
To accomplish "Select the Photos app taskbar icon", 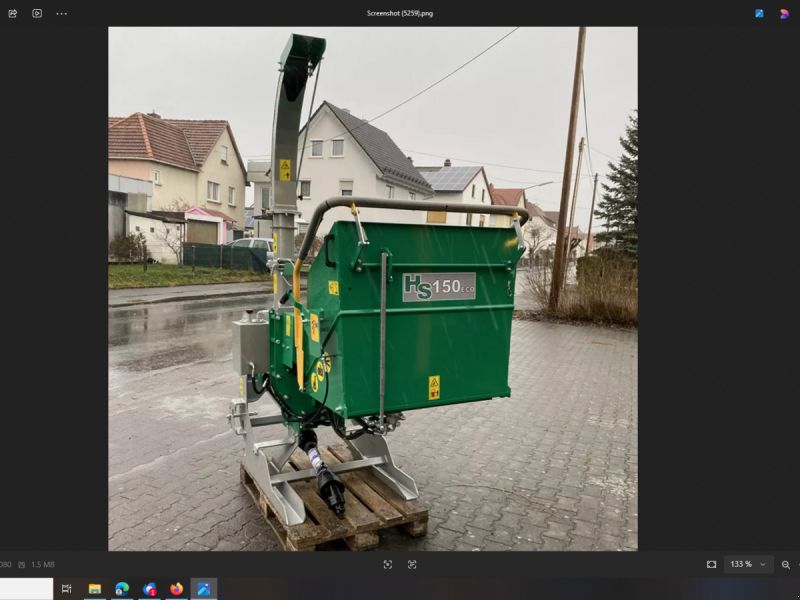I will pyautogui.click(x=204, y=589).
